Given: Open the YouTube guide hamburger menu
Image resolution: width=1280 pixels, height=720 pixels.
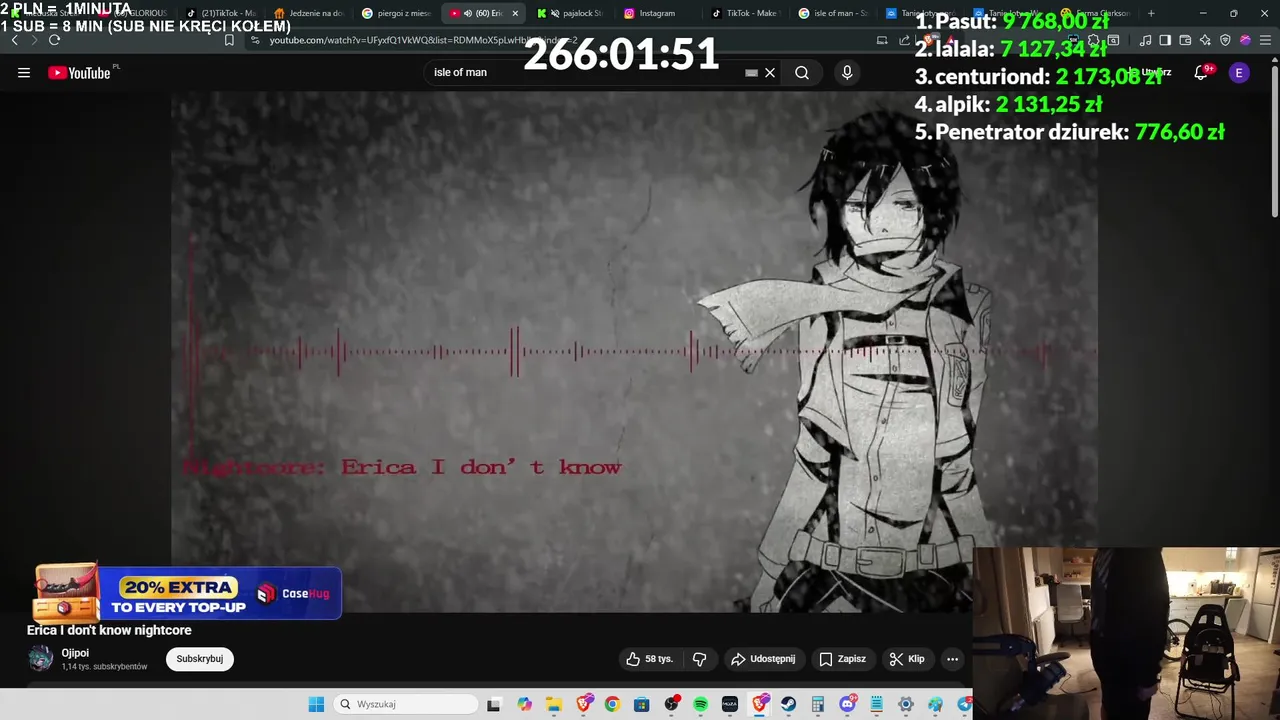Looking at the screenshot, I should [24, 73].
